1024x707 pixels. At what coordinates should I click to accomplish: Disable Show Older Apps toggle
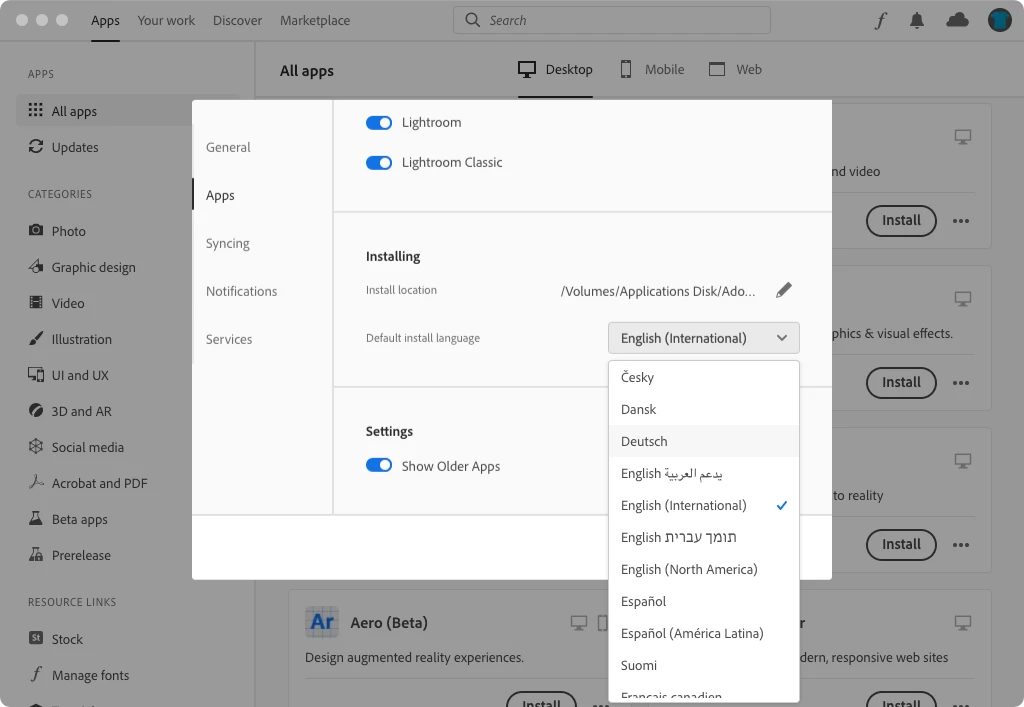[379, 465]
